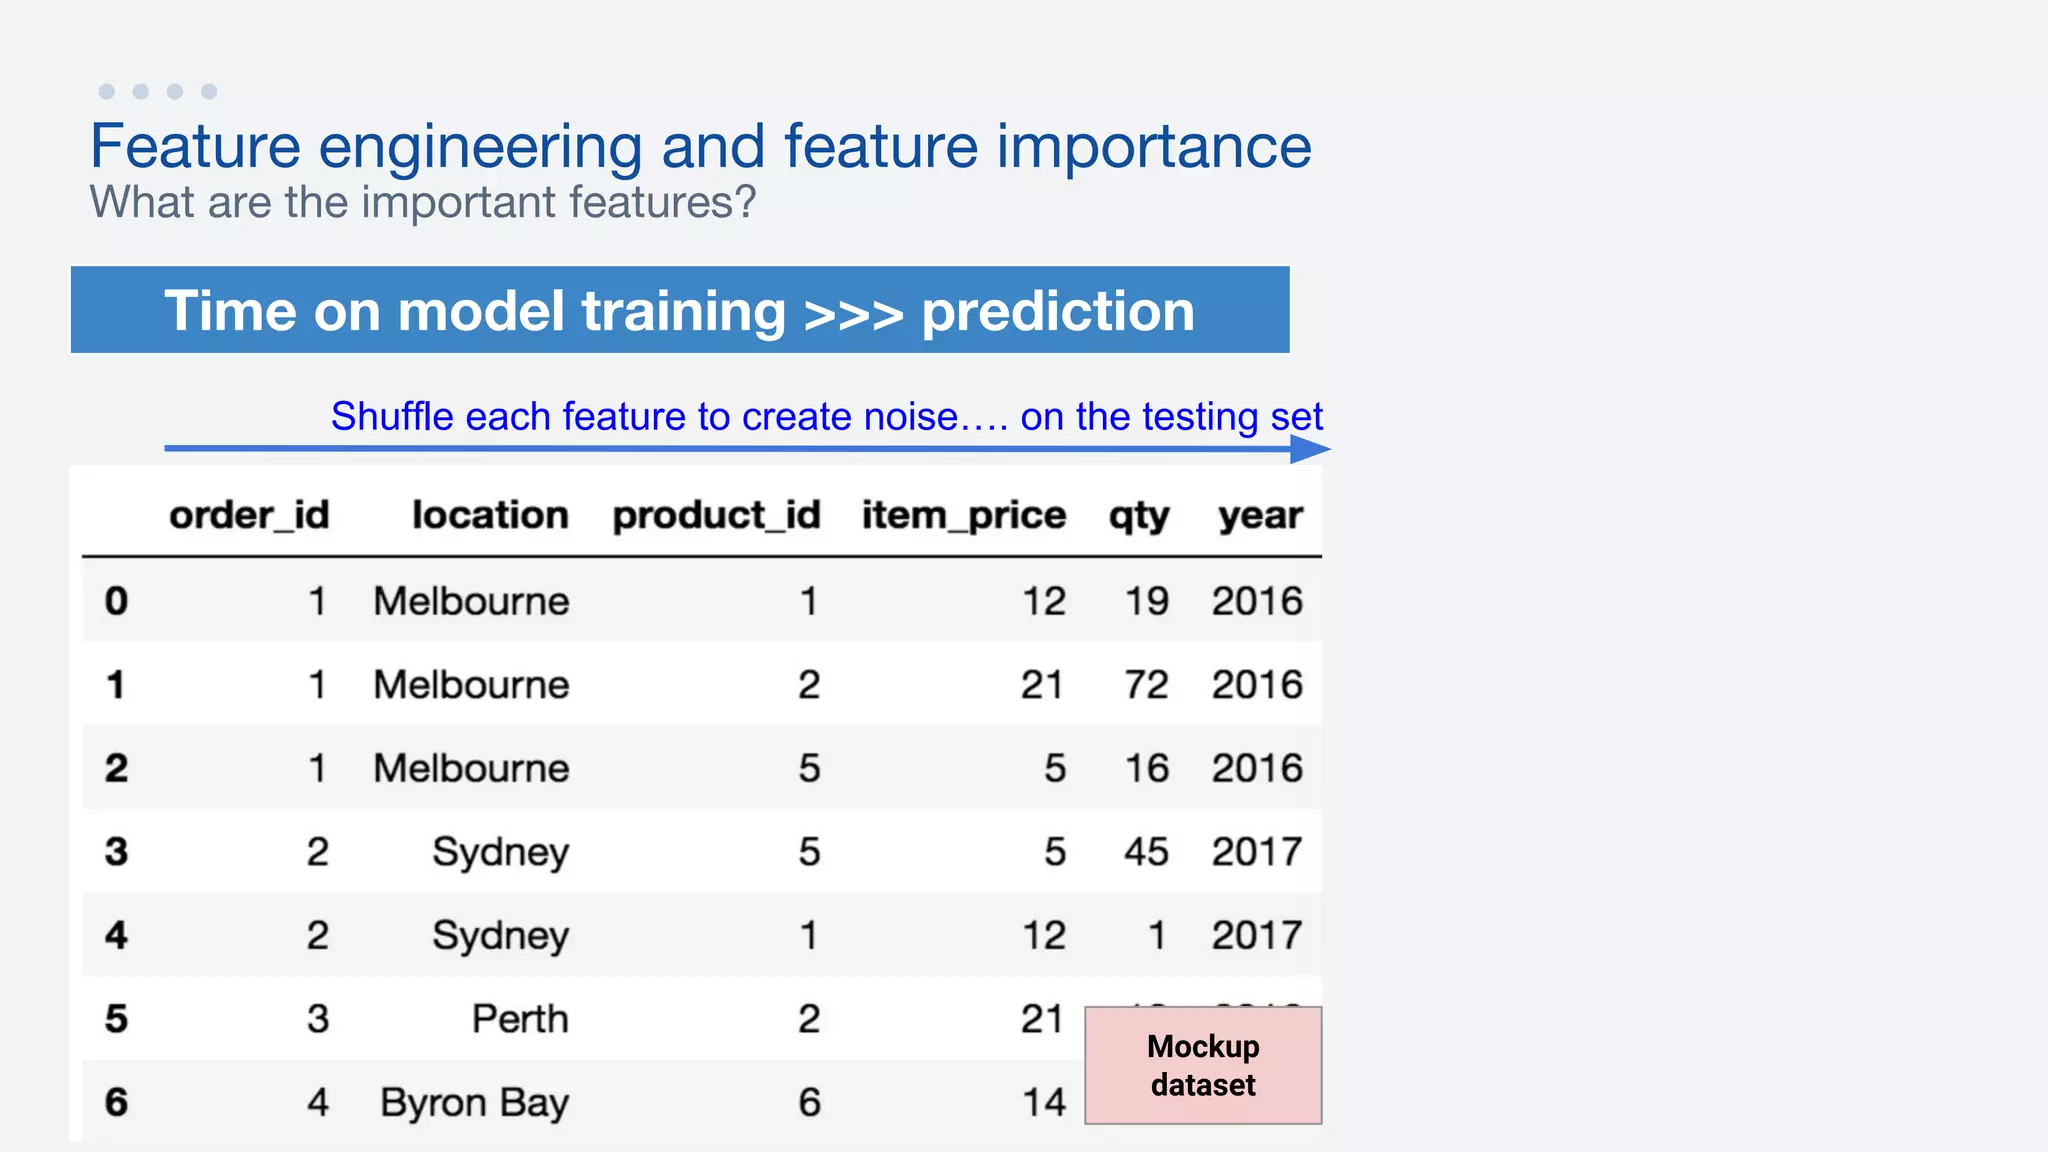
Task: Click Melbourne in row 1
Action: [471, 685]
